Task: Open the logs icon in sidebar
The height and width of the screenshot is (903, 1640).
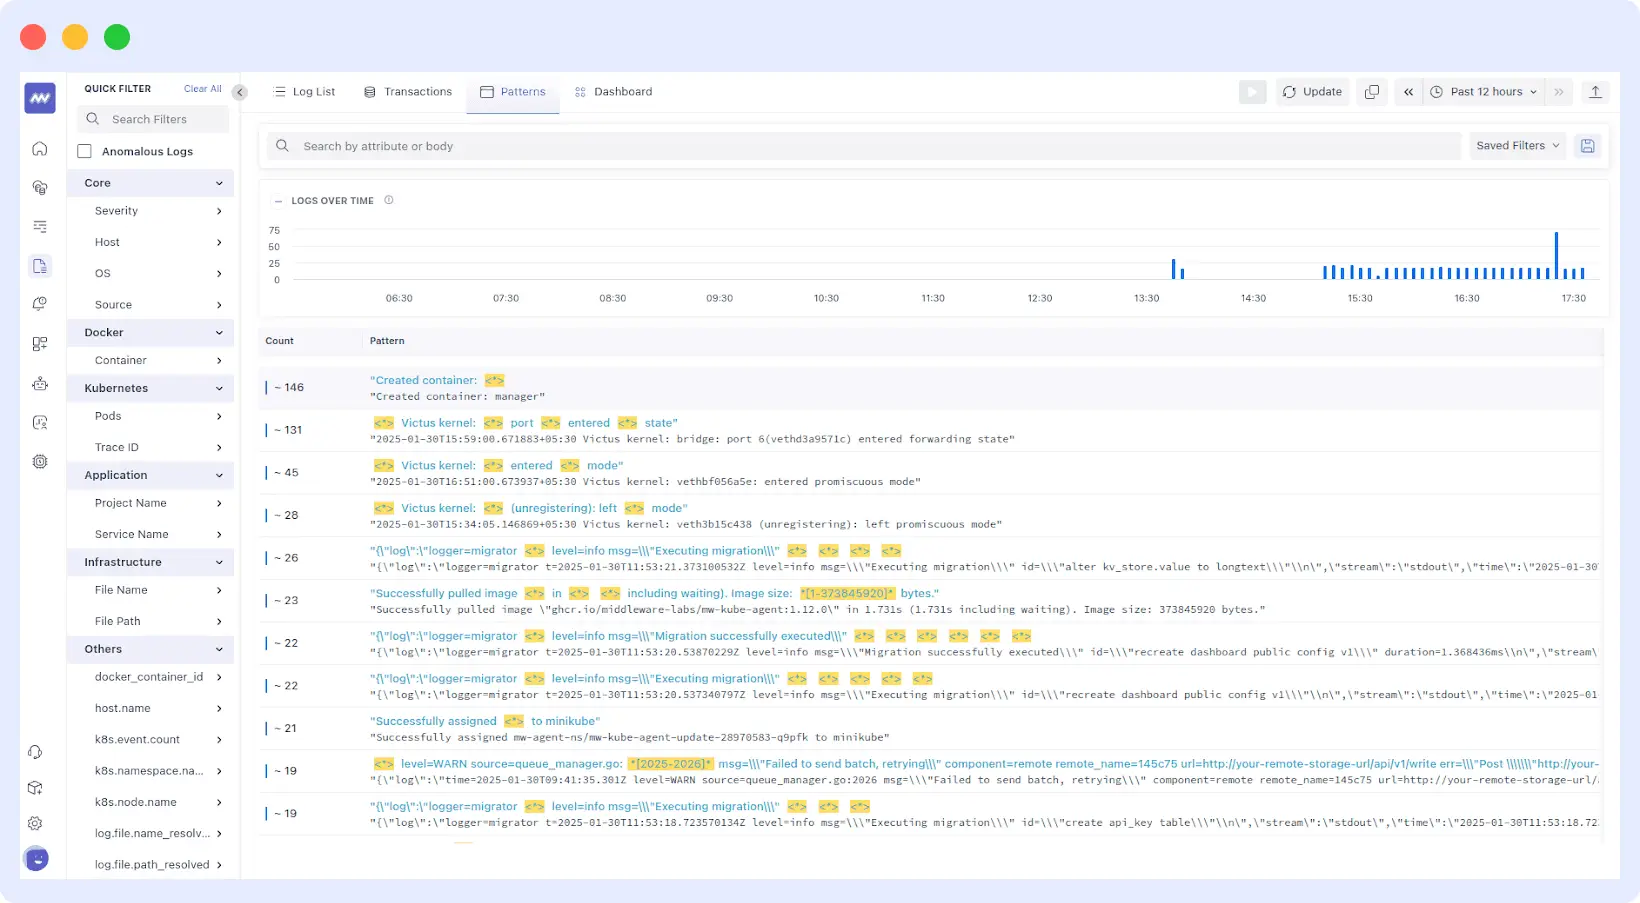Action: click(x=40, y=266)
